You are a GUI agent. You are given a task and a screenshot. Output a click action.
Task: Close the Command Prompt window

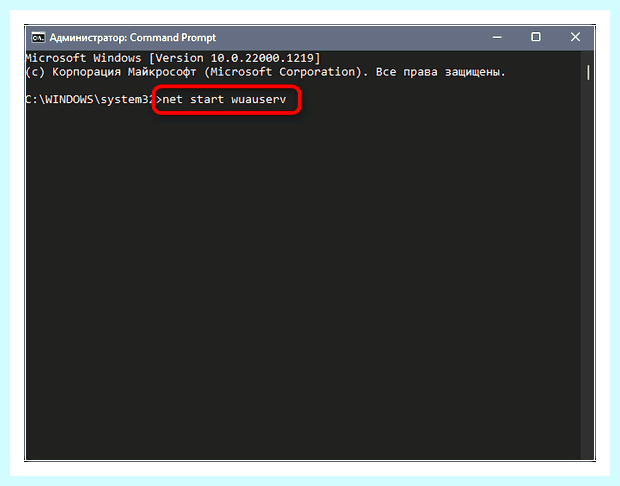(575, 37)
